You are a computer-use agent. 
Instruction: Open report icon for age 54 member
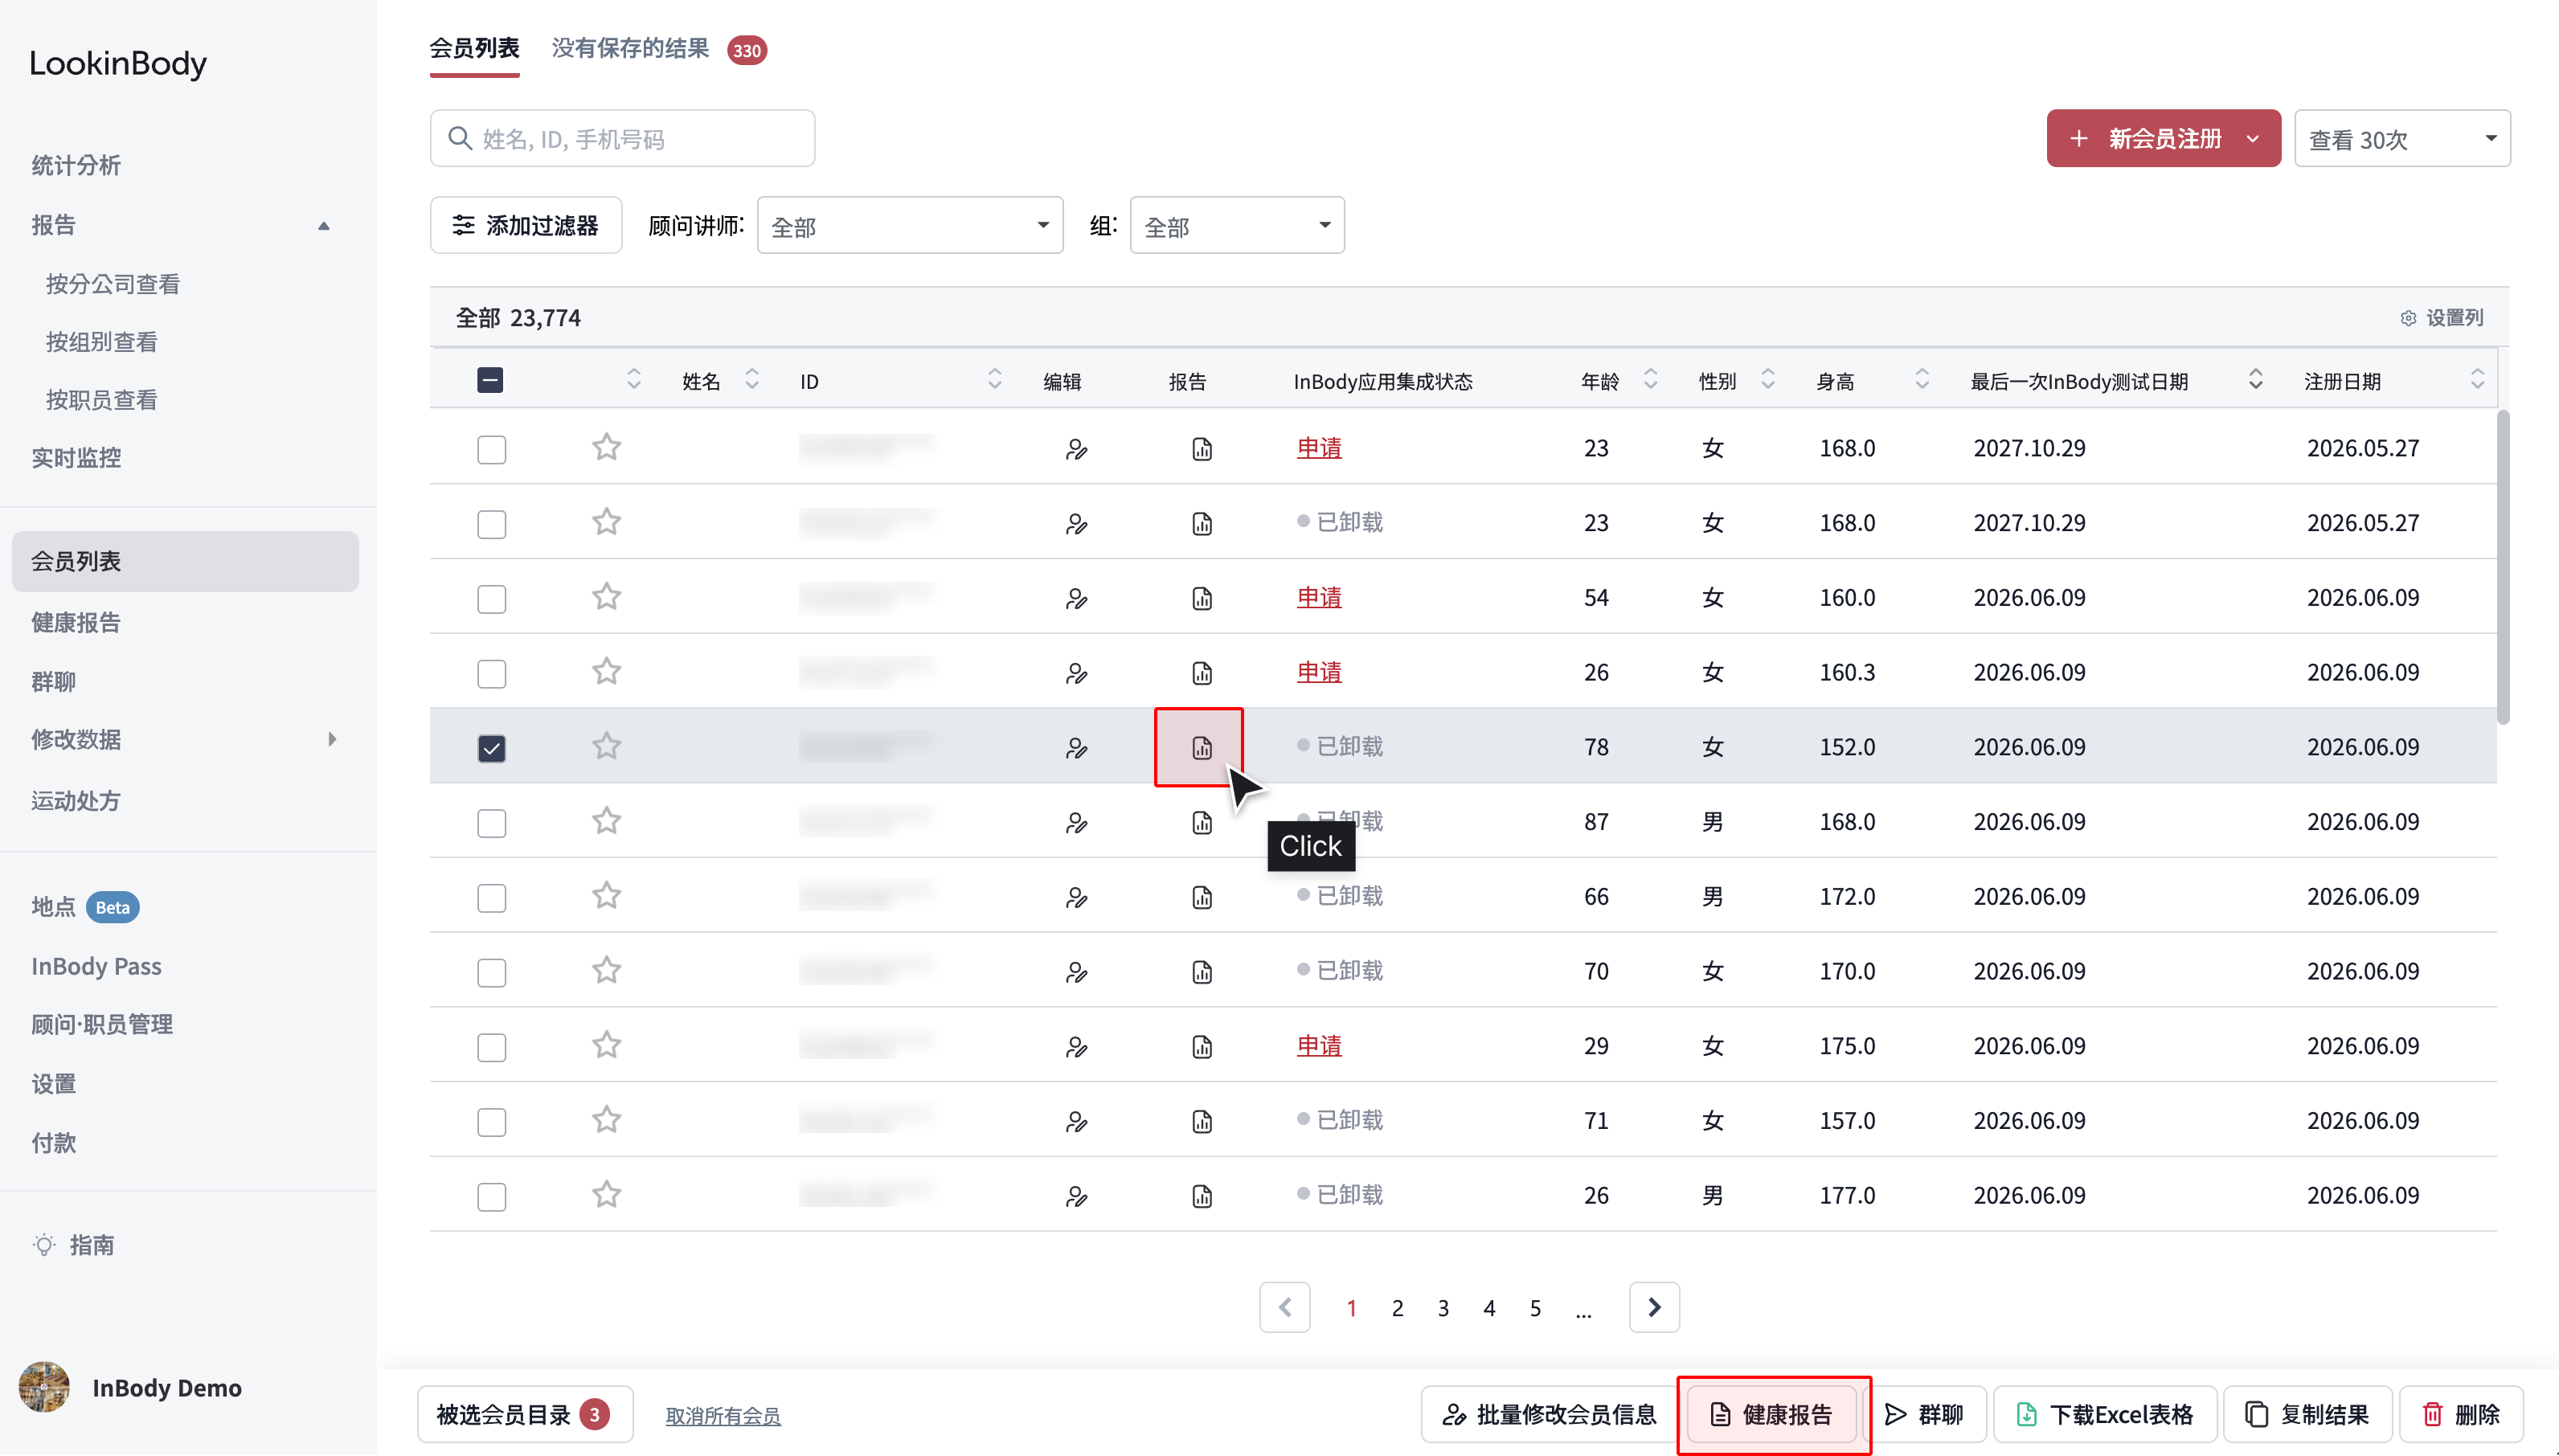click(x=1201, y=598)
